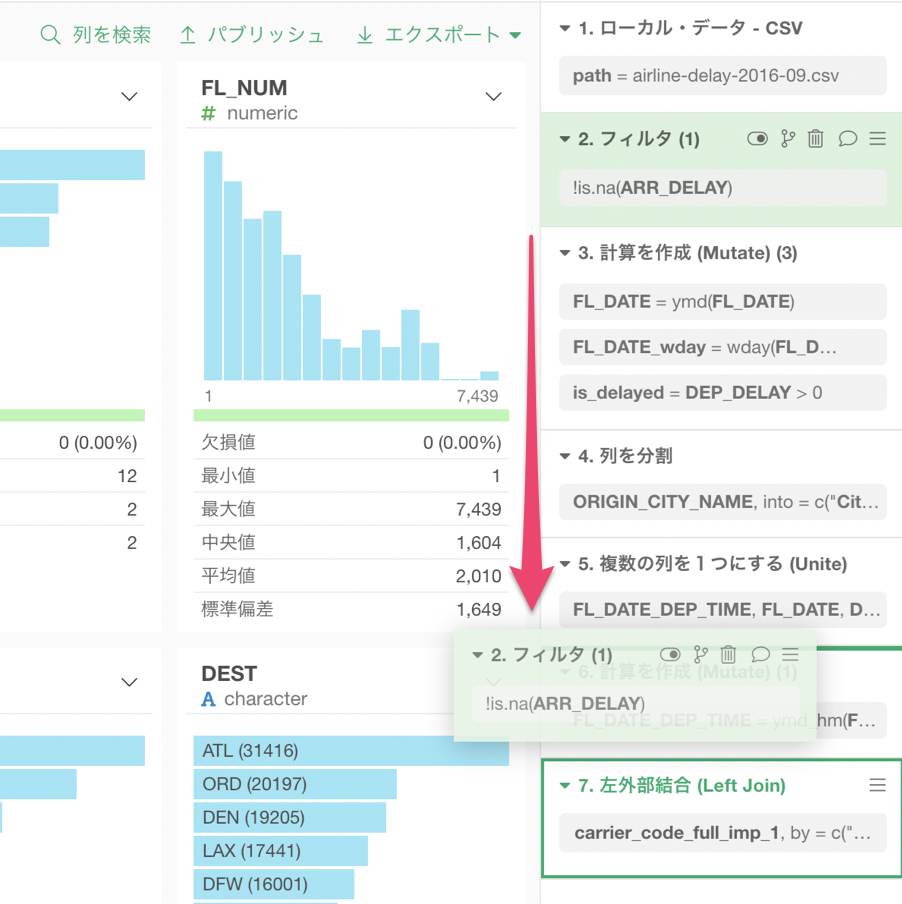Screen dimensions: 902x904
Task: Click the パブリッシュ button
Action: click(x=265, y=35)
